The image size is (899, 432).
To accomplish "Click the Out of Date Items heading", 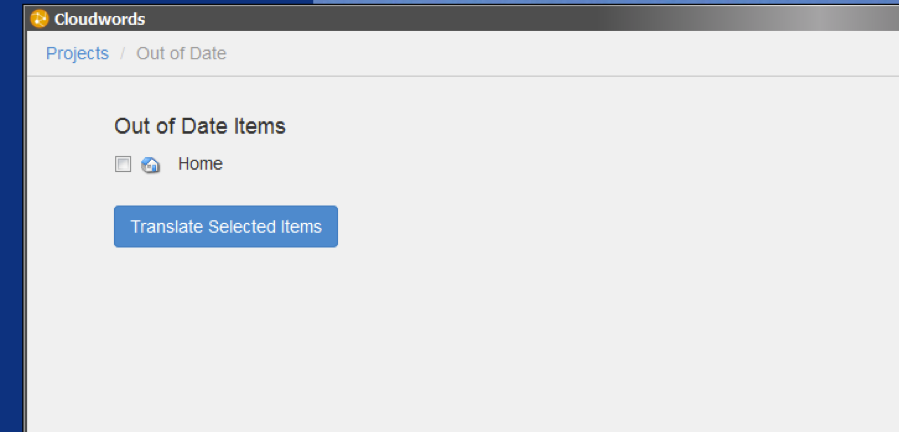I will click(x=200, y=126).
